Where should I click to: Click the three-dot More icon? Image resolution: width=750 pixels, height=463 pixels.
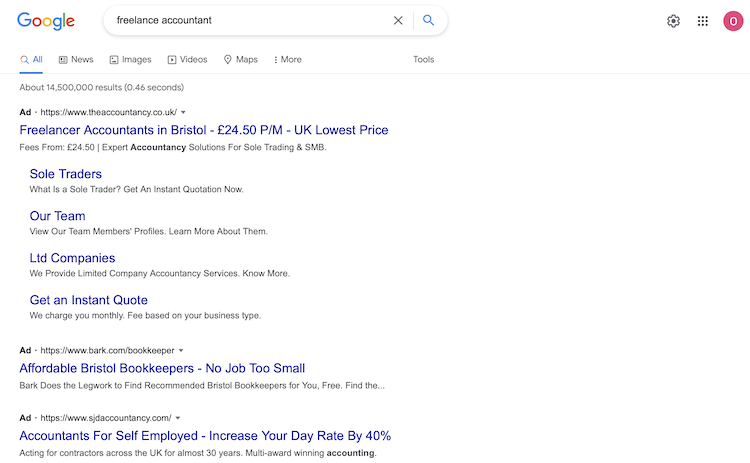[x=276, y=60]
